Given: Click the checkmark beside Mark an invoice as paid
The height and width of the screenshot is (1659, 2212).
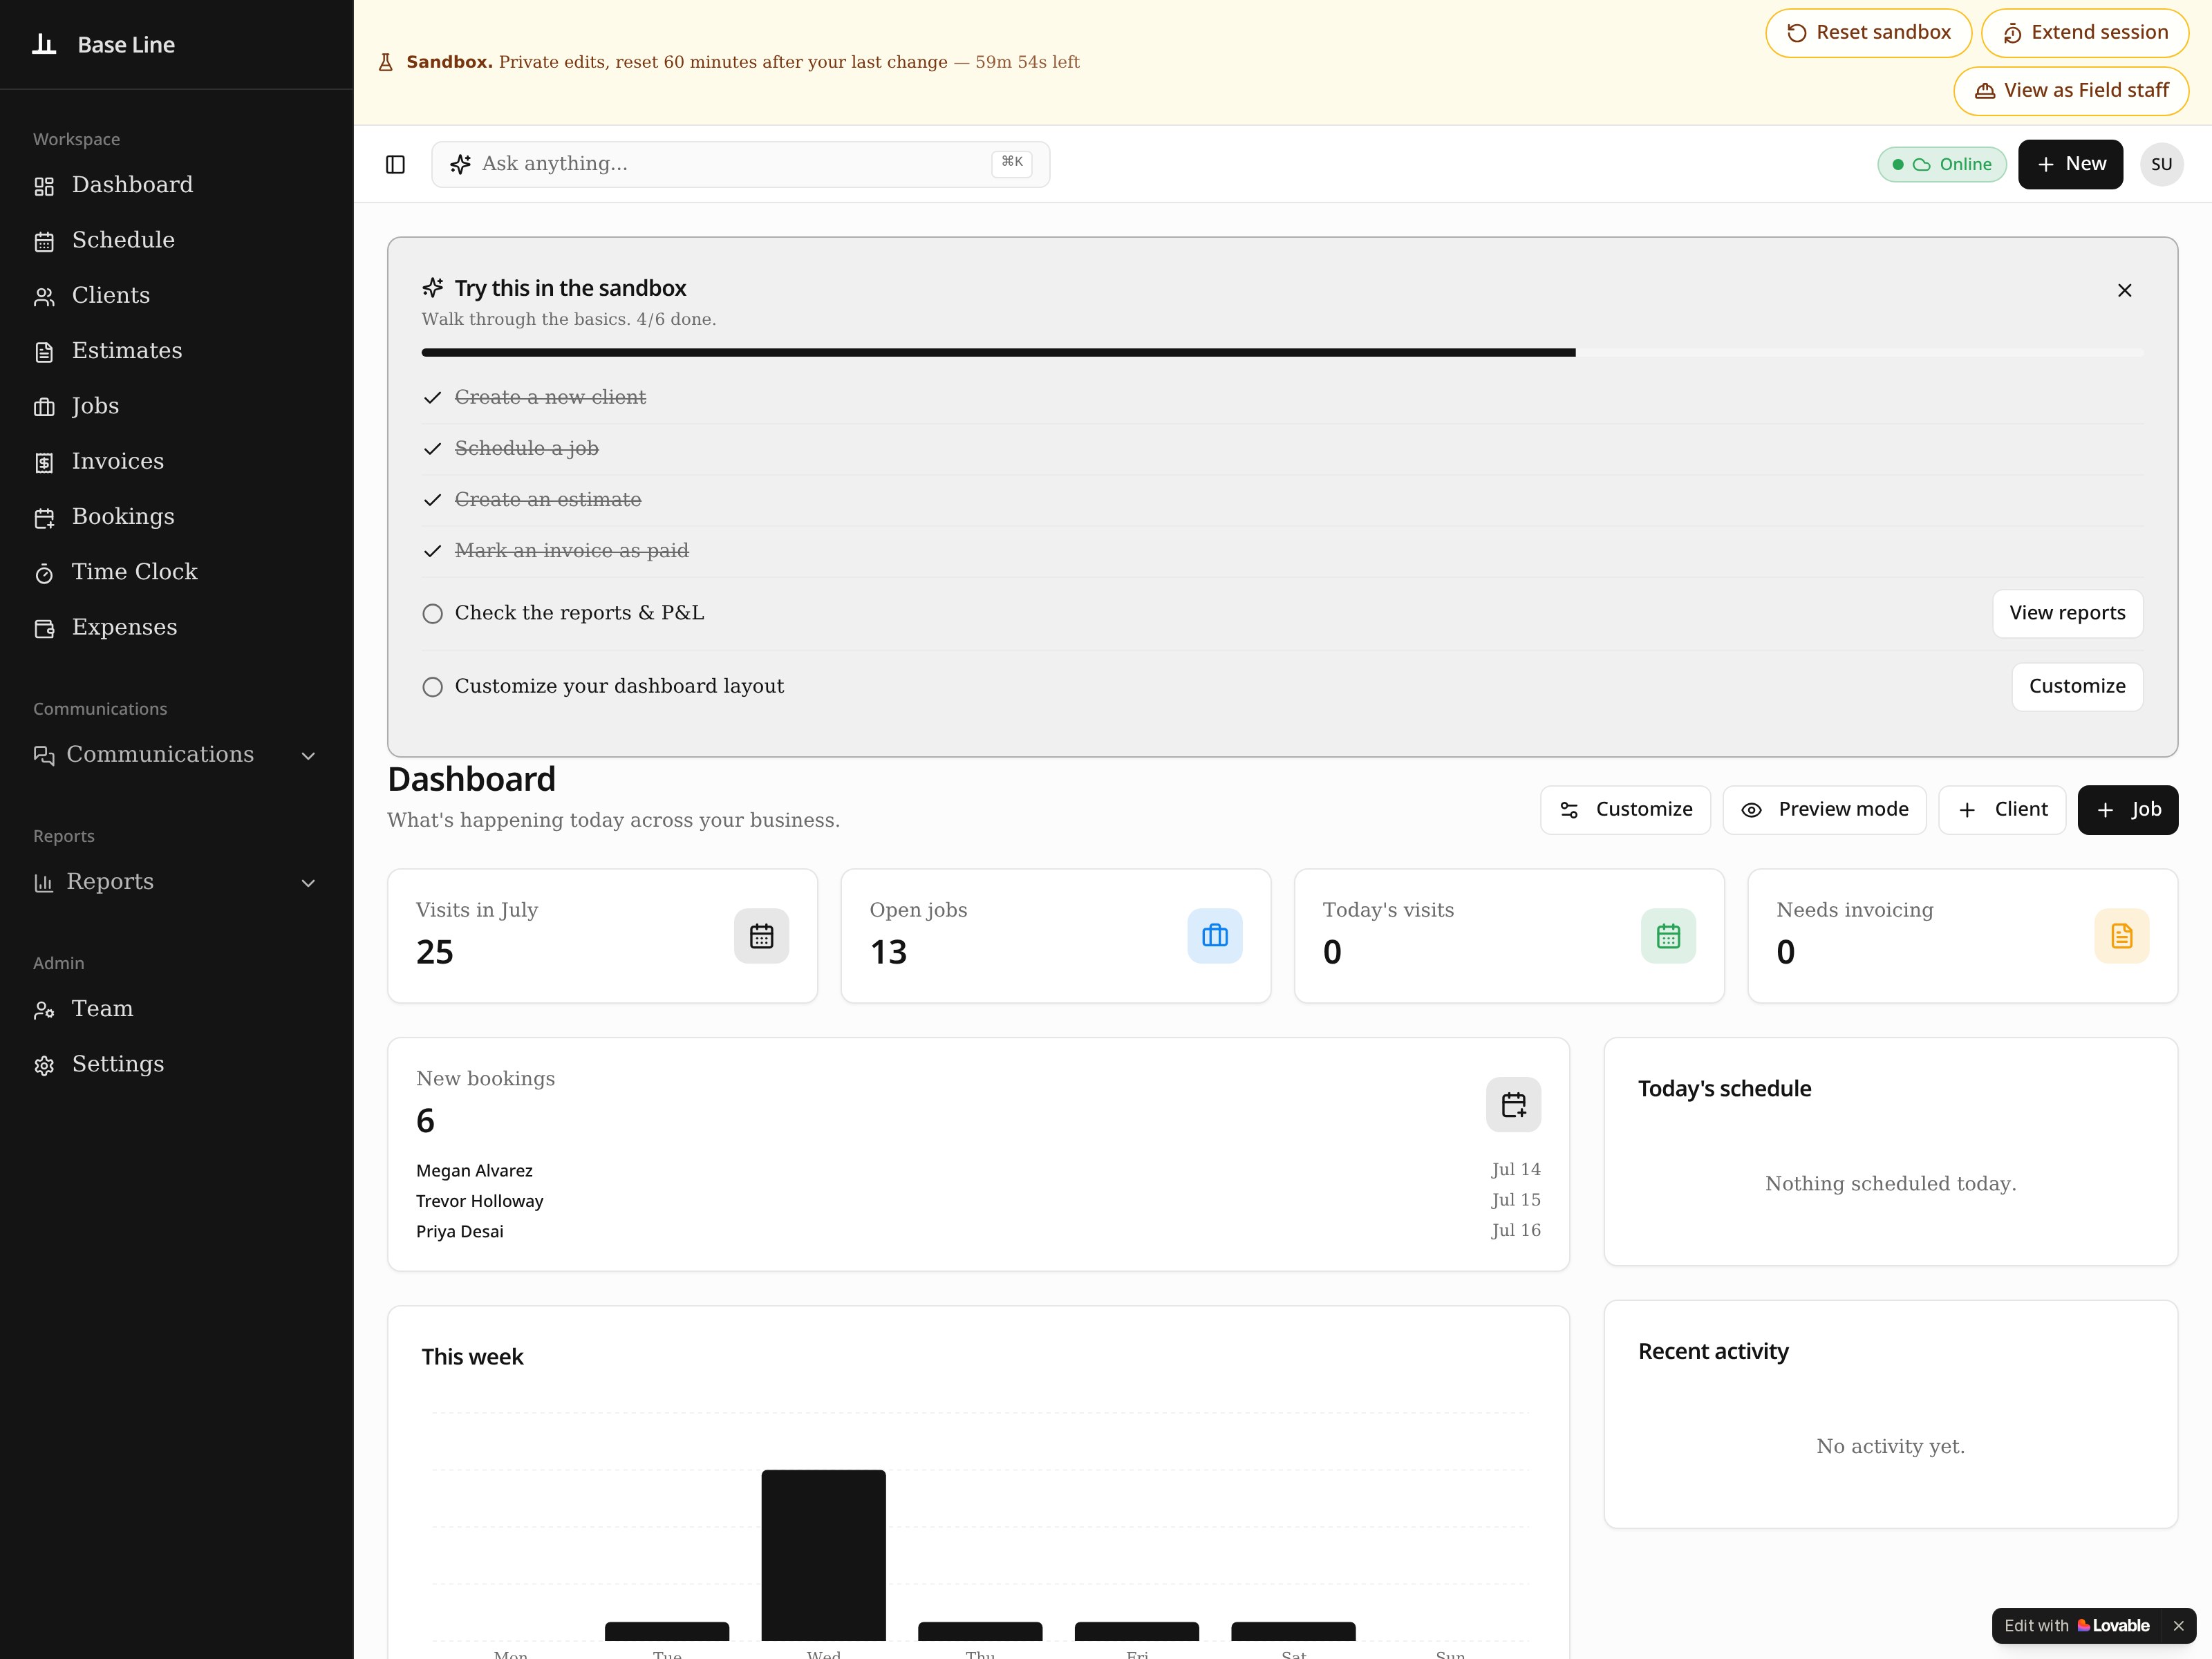Looking at the screenshot, I should pos(432,551).
